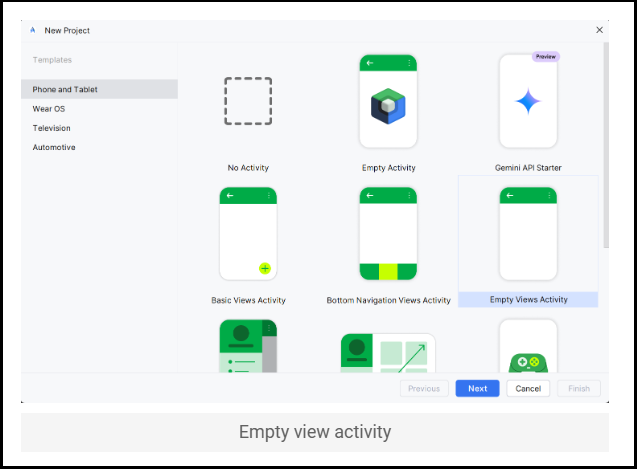Click the Cancel button
The height and width of the screenshot is (469, 637).
[528, 388]
